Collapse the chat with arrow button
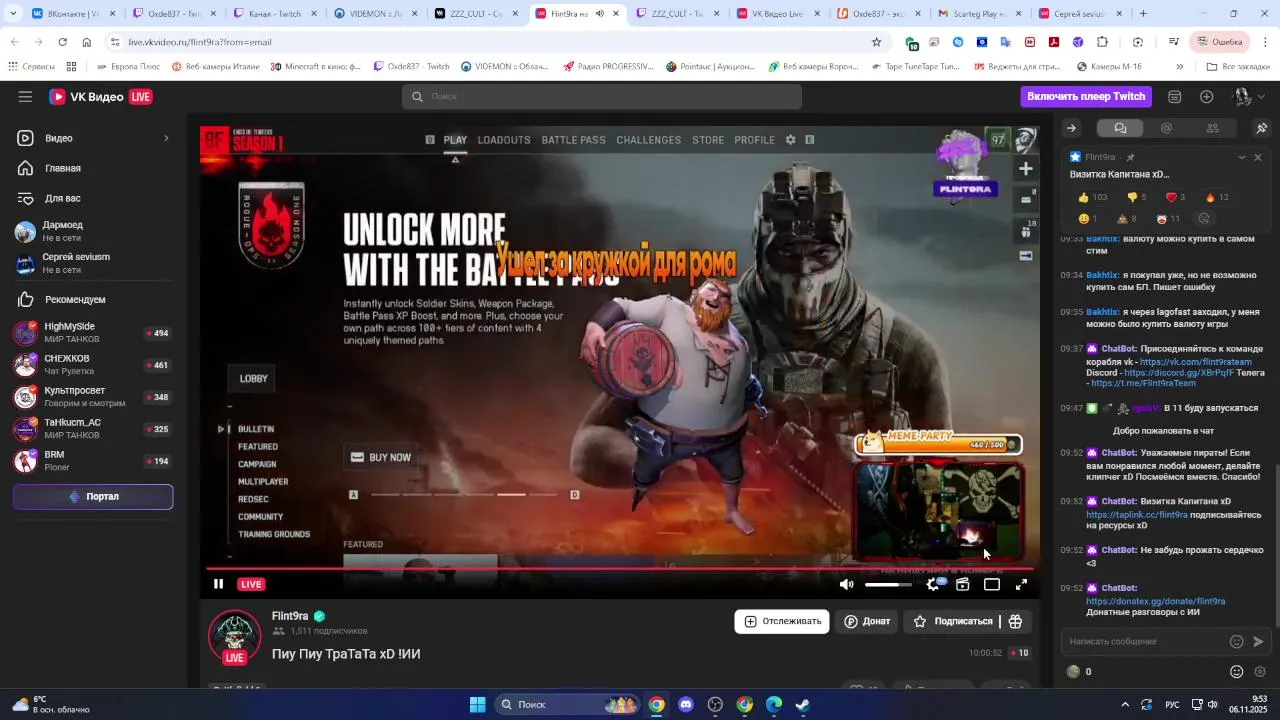The height and width of the screenshot is (720, 1280). 1071,128
